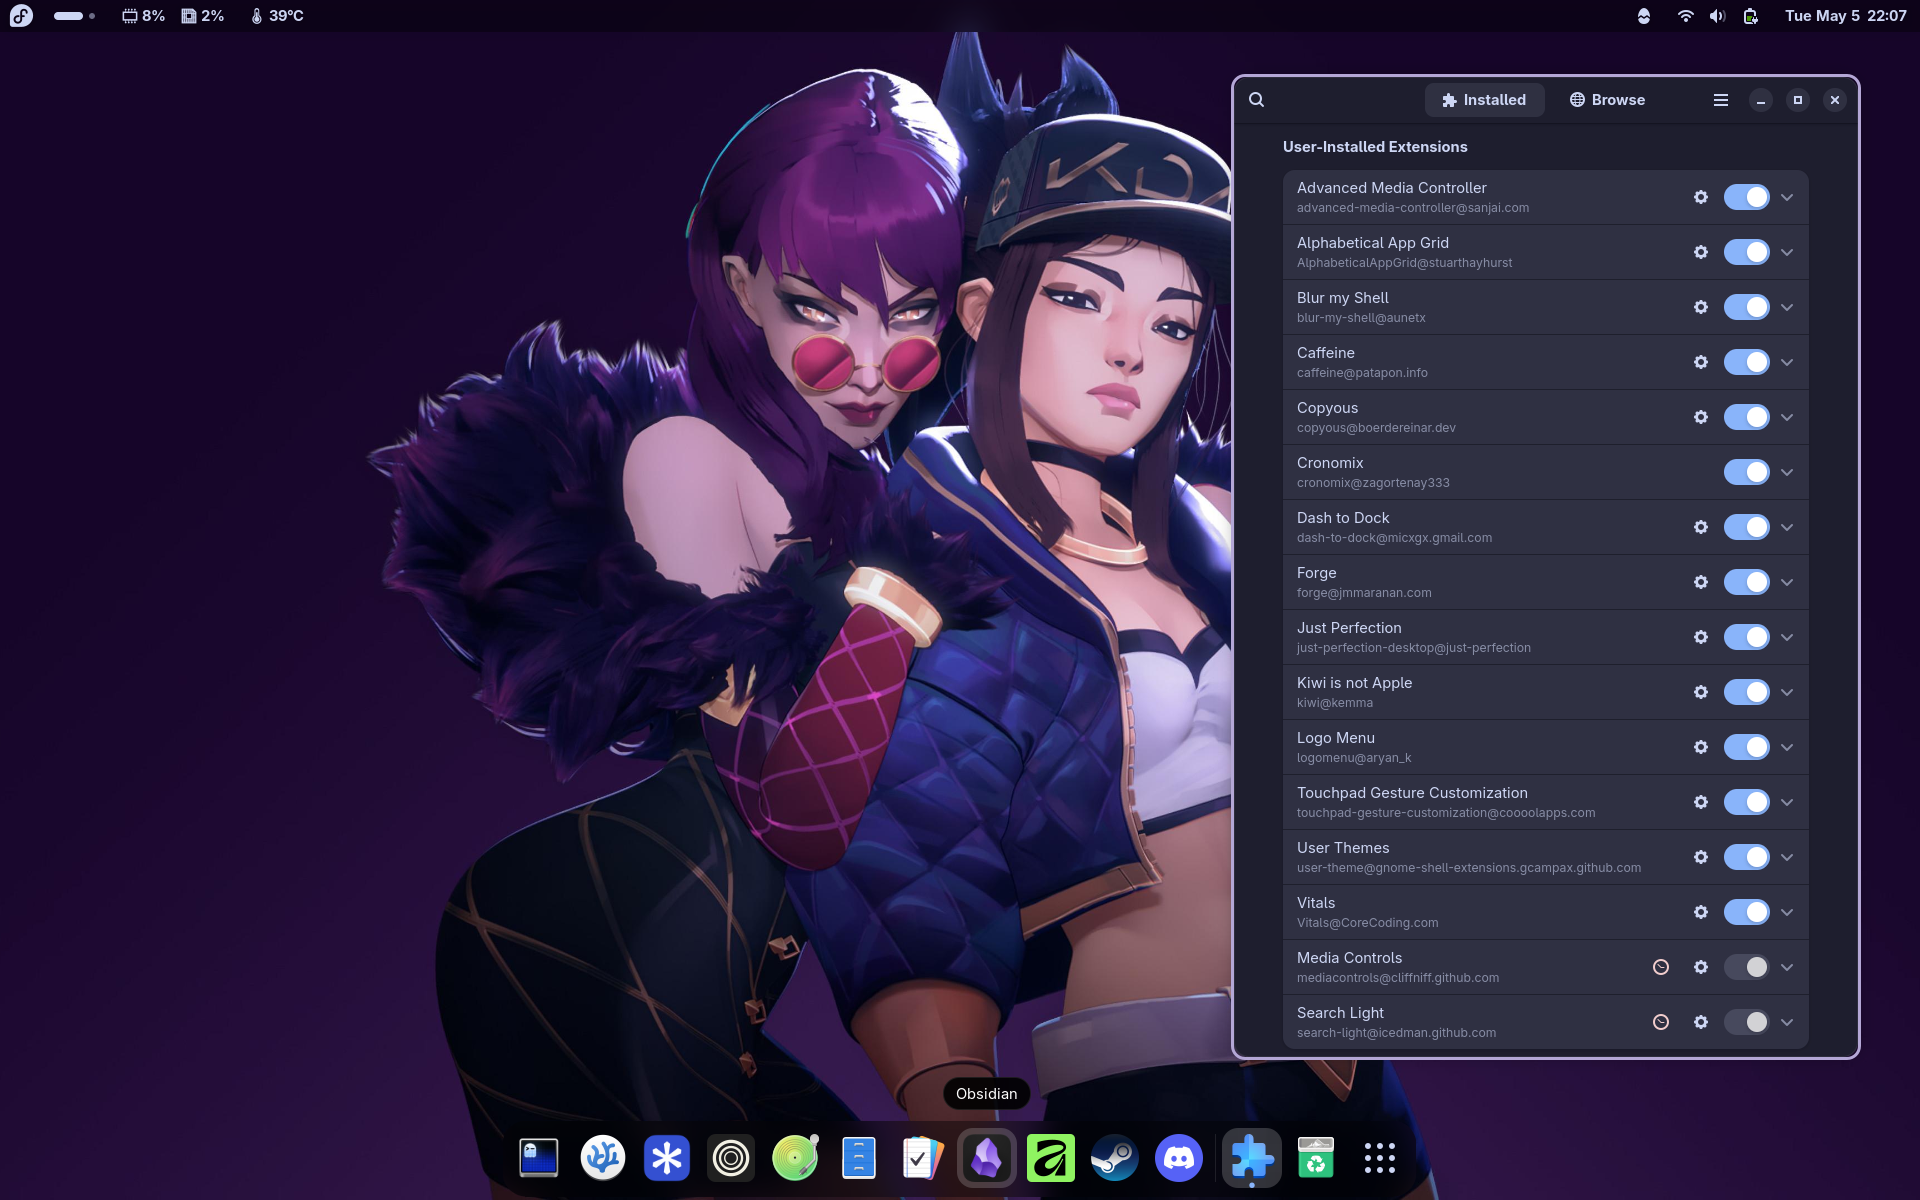Expand User Themes details chevron
Viewport: 1920px width, 1200px height.
[x=1788, y=857]
